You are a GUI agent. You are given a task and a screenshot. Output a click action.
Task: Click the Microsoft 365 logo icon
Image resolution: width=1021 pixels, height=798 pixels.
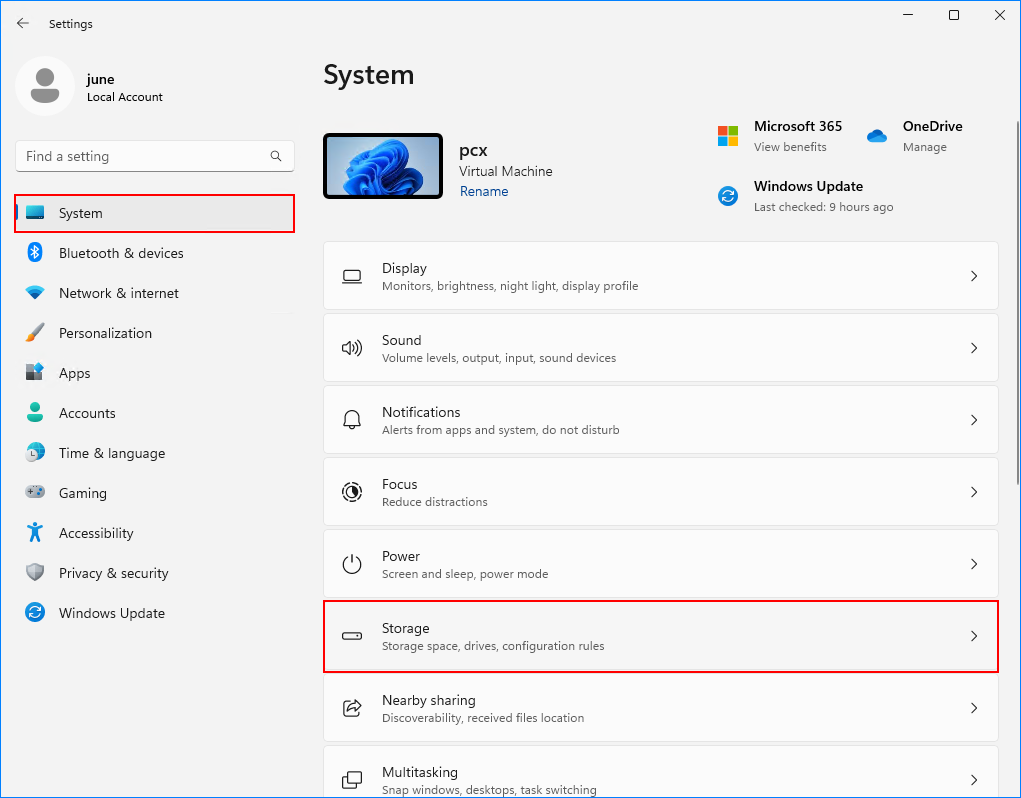click(728, 136)
